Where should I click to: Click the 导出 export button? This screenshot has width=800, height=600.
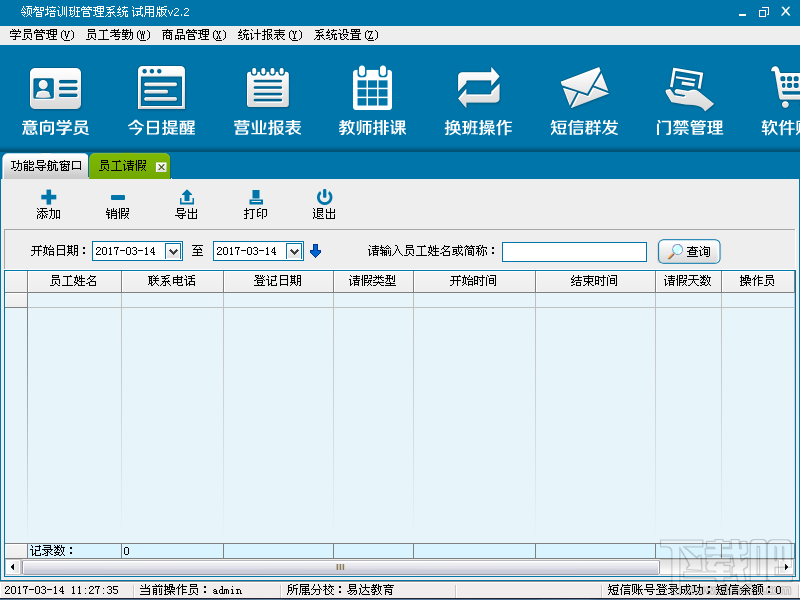[186, 205]
